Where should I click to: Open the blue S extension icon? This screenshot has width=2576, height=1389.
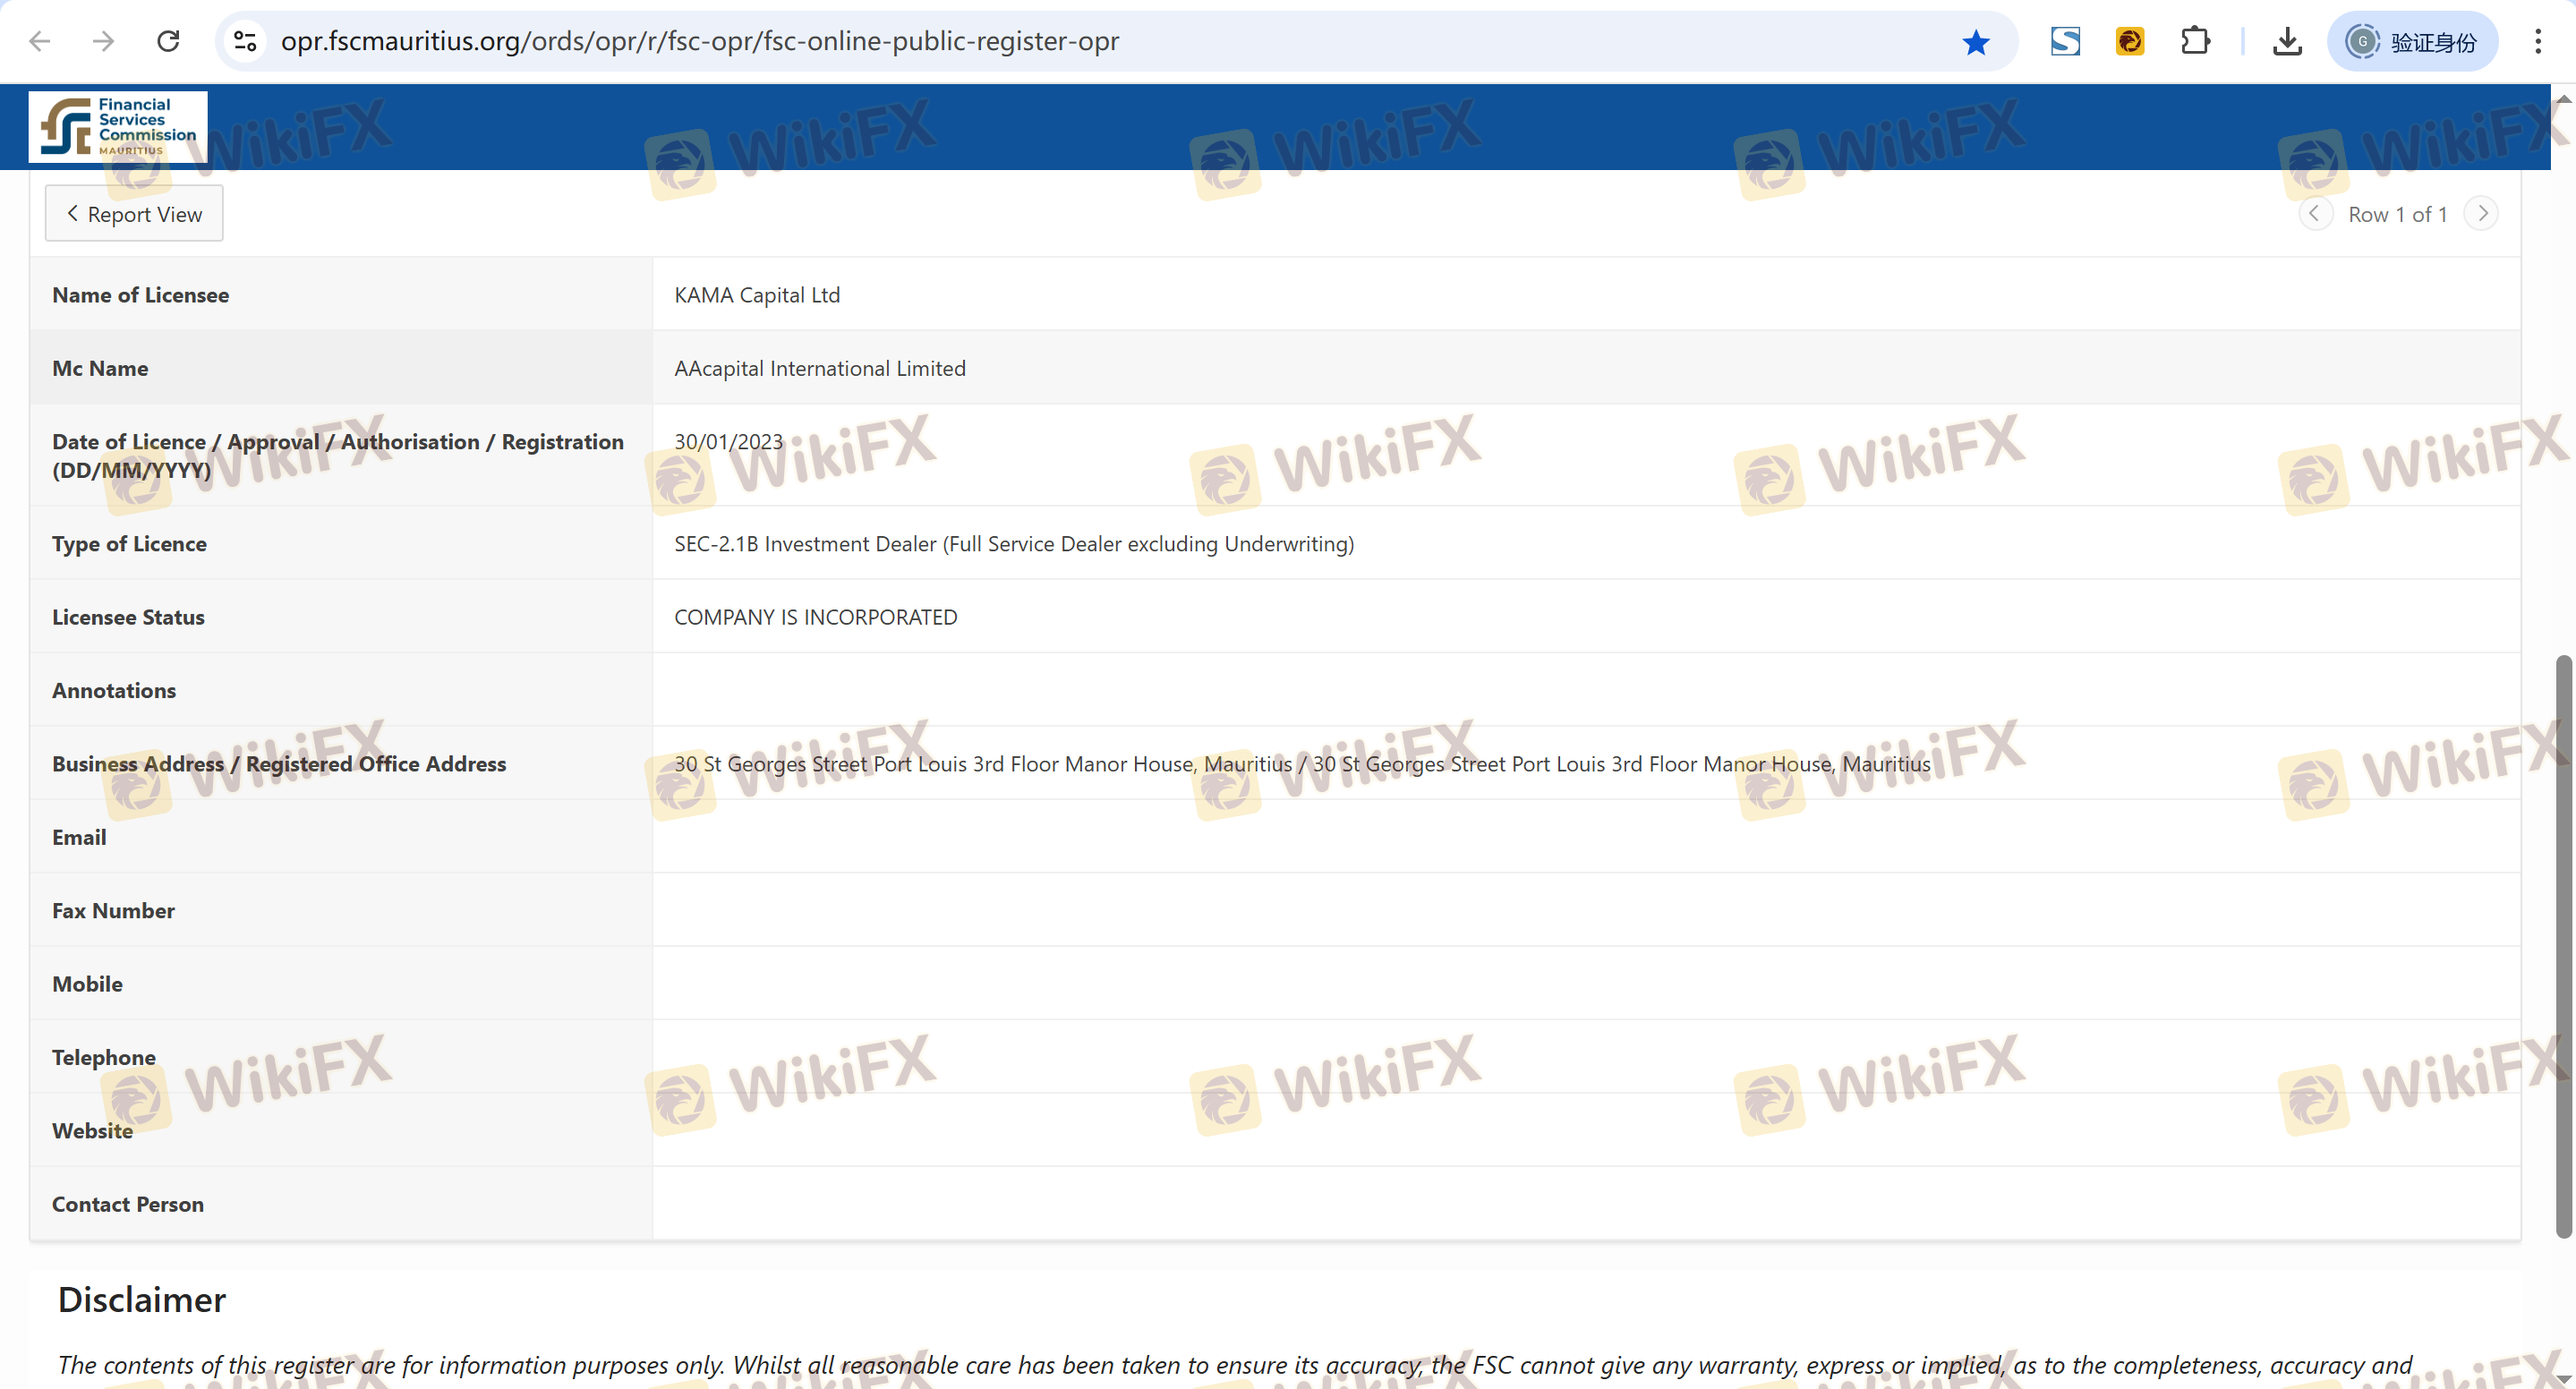tap(2065, 41)
